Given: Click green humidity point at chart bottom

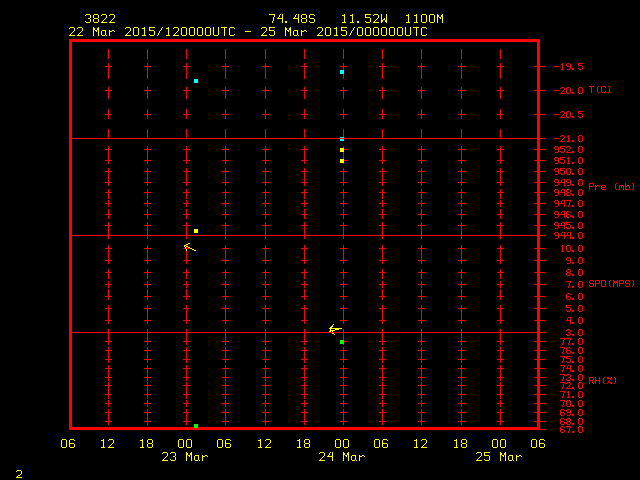Looking at the screenshot, I should (196, 426).
